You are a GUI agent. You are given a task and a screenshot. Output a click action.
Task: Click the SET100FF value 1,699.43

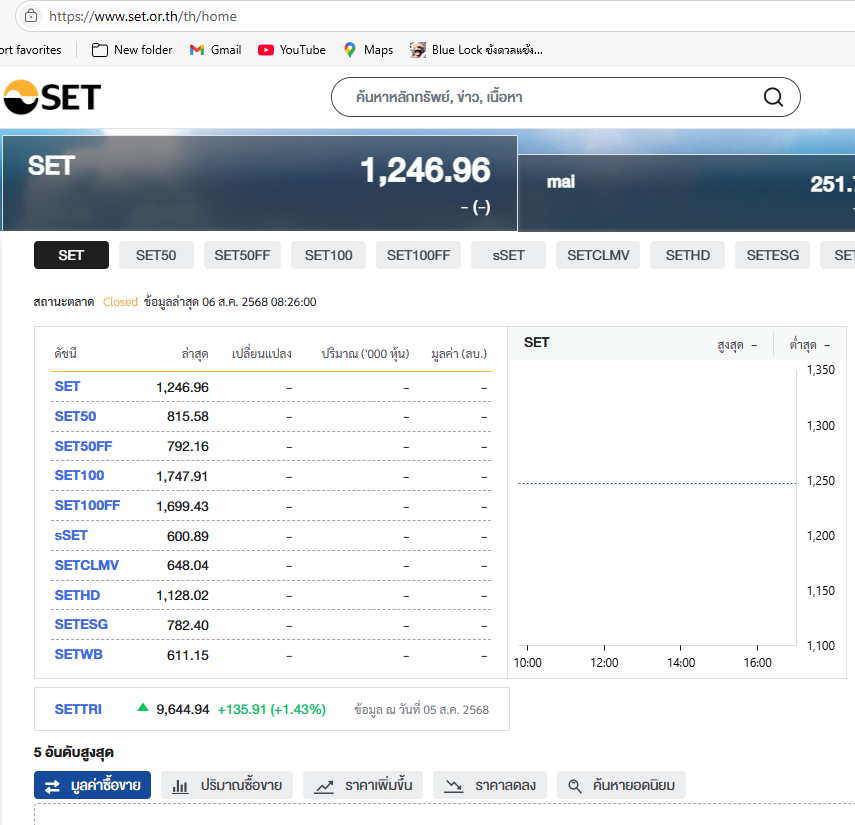pyautogui.click(x=182, y=507)
